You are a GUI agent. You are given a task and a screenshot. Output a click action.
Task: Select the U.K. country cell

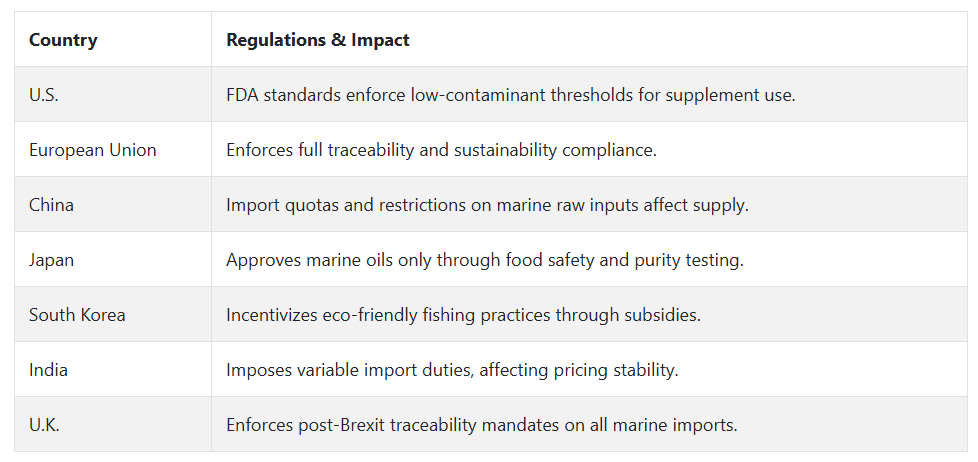(x=44, y=425)
